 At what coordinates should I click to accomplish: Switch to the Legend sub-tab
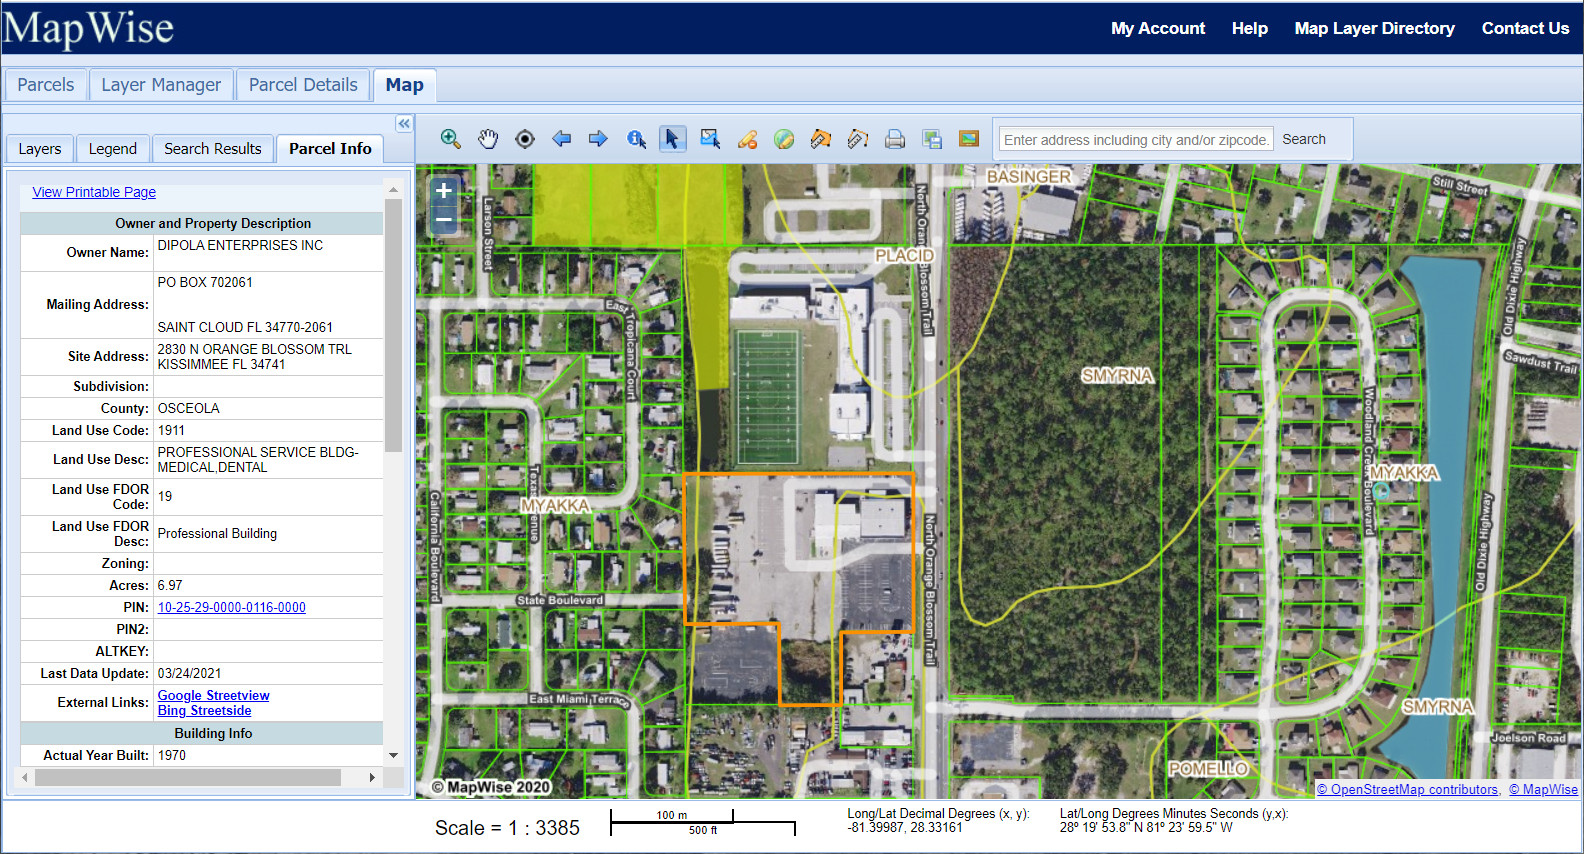pos(113,149)
